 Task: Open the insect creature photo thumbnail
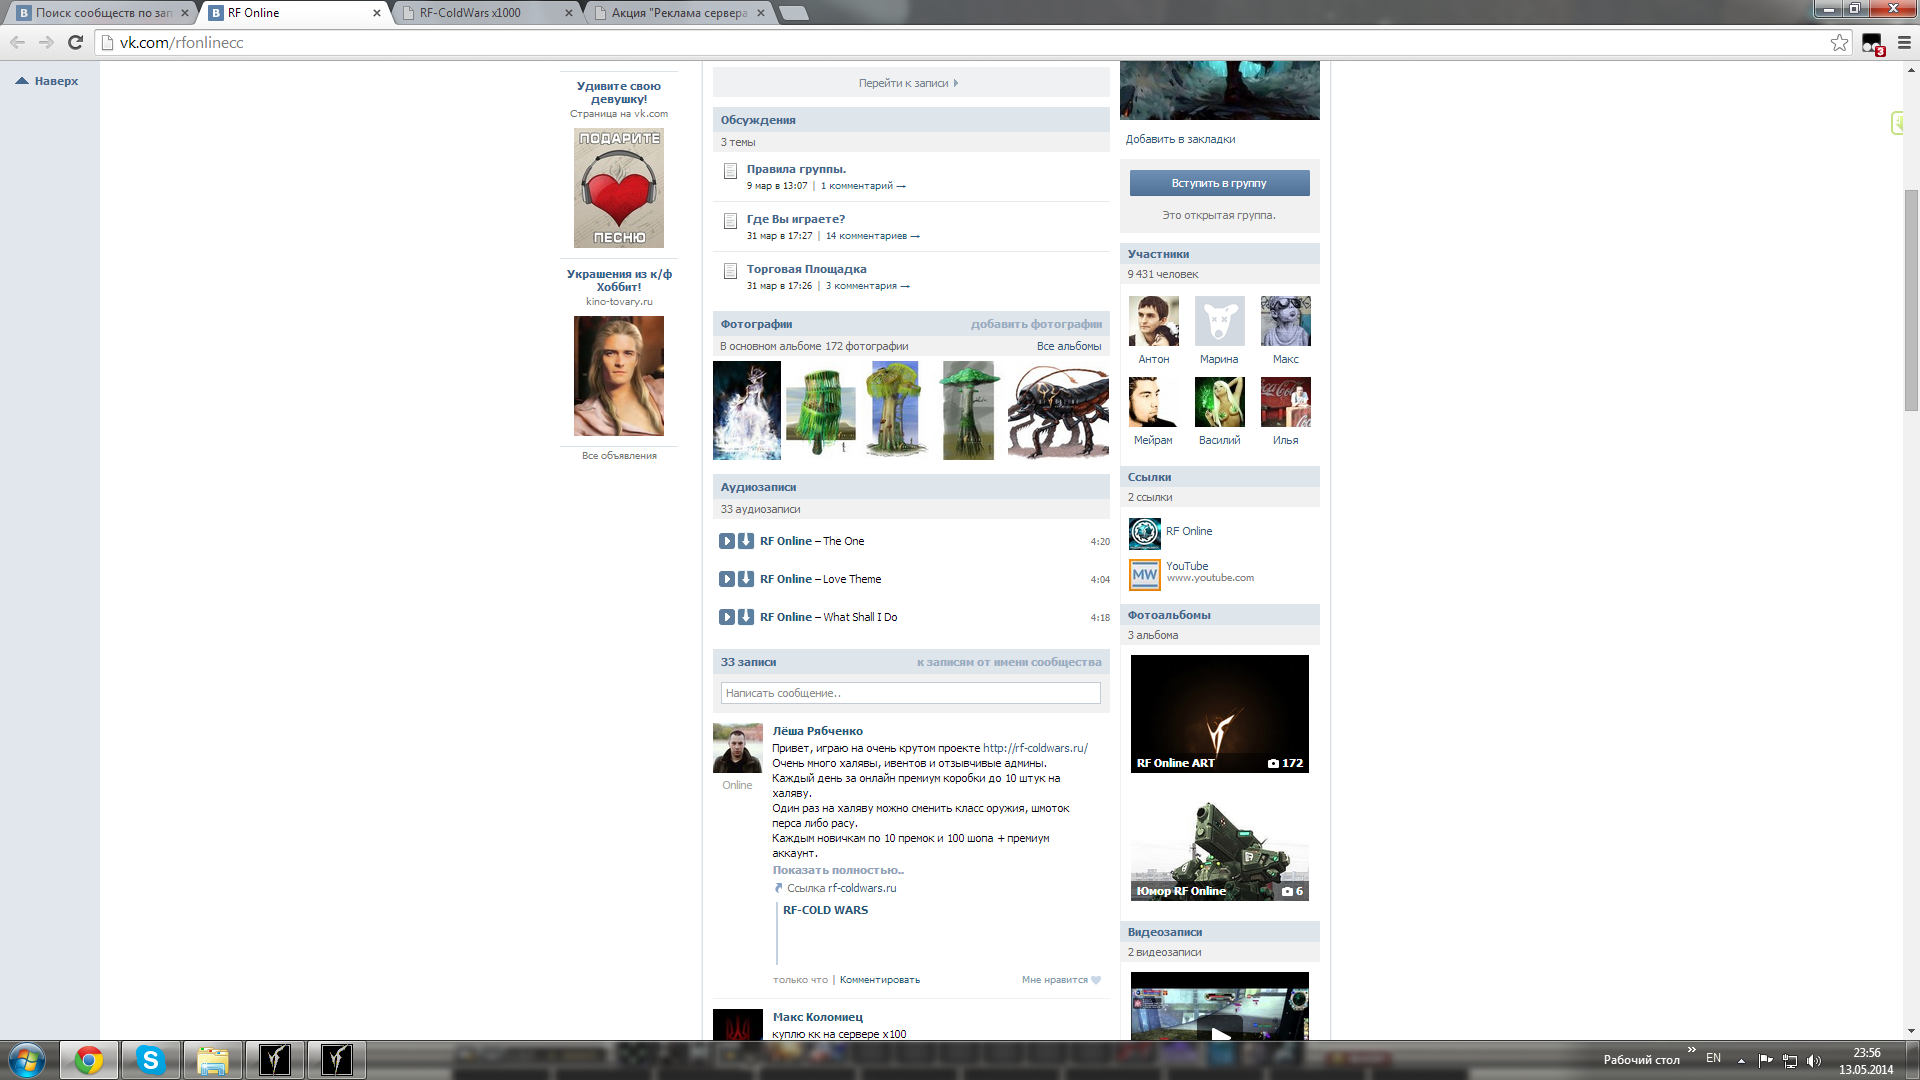pos(1058,410)
